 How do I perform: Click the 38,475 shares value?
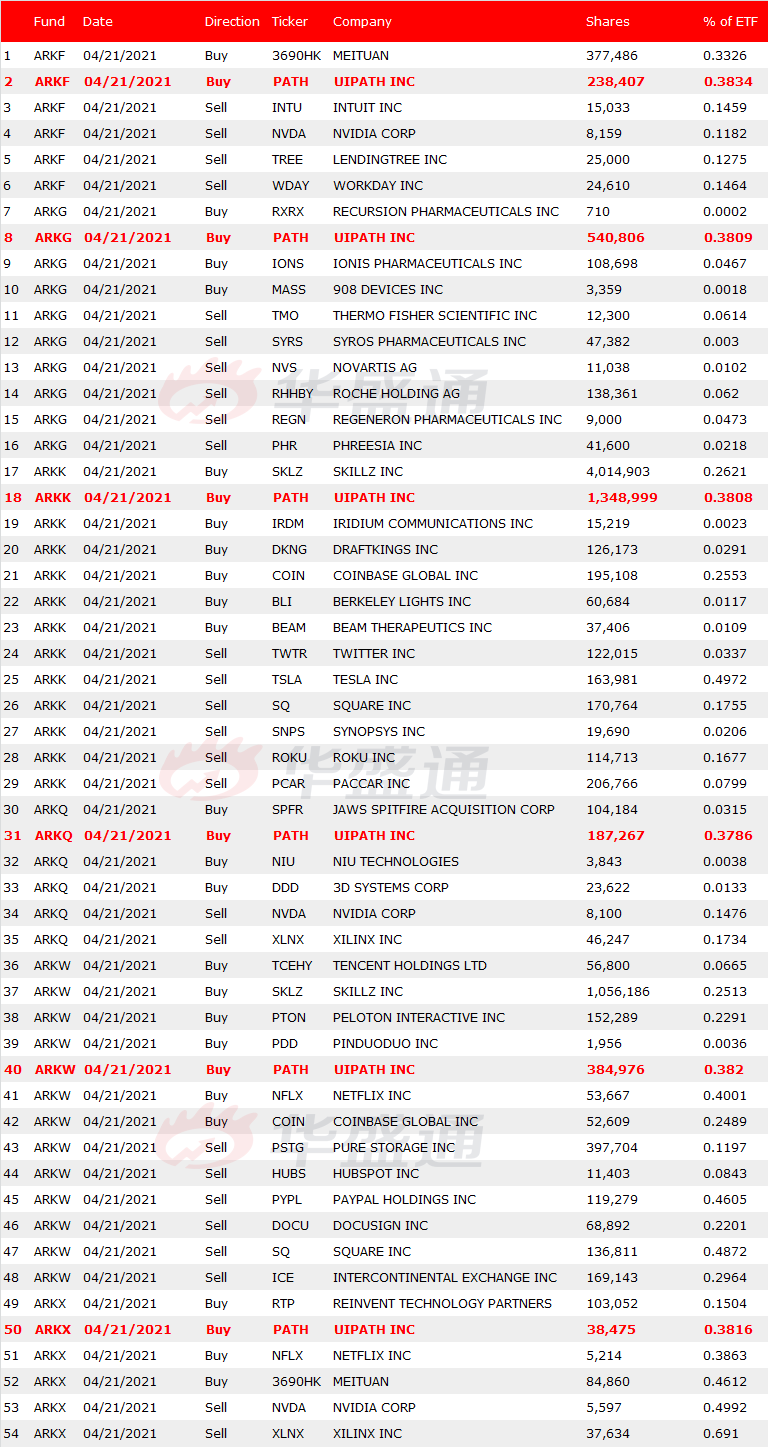[x=611, y=1329]
